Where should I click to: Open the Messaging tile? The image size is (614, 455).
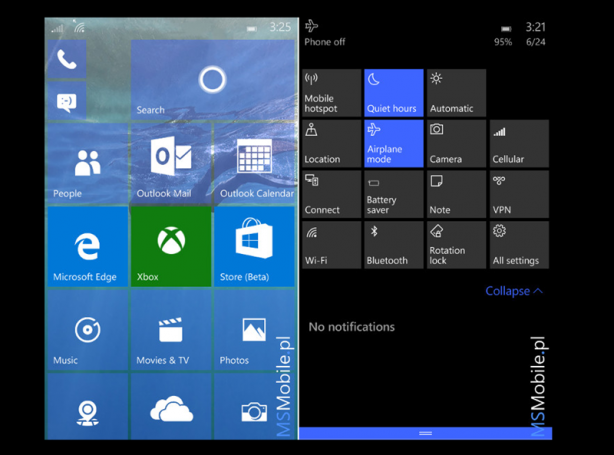pyautogui.click(x=67, y=101)
